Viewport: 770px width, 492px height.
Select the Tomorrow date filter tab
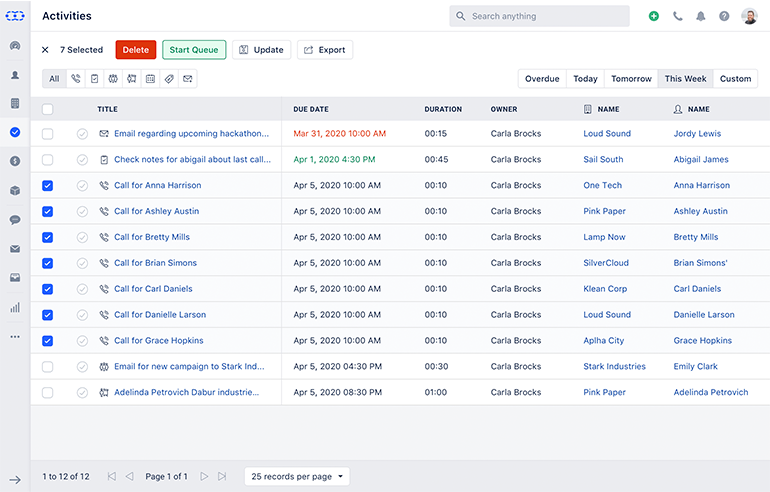pyautogui.click(x=631, y=79)
